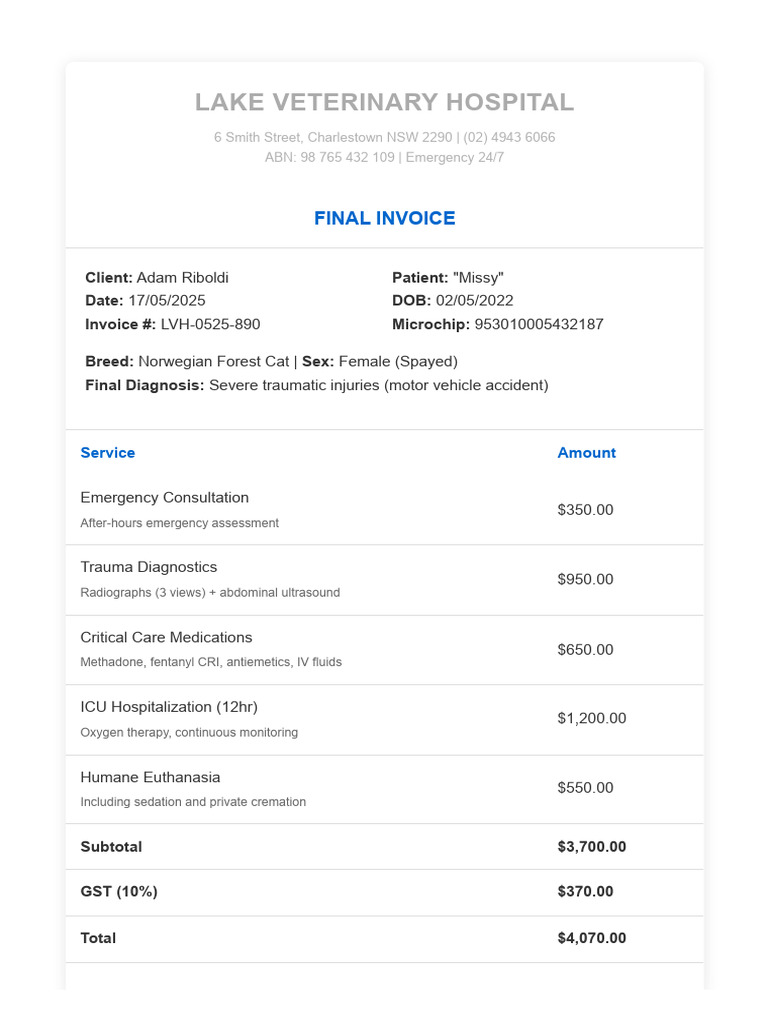The width and height of the screenshot is (768, 1024).
Task: Click the Final Invoice title
Action: pos(384,218)
